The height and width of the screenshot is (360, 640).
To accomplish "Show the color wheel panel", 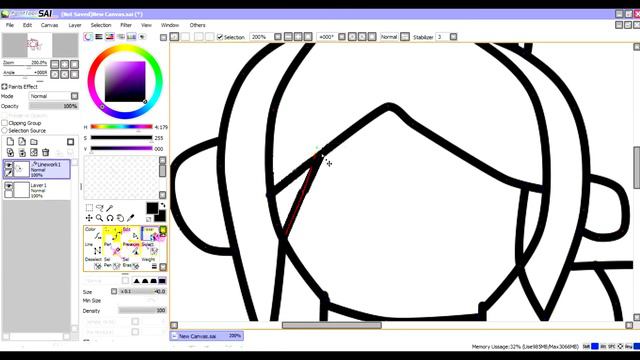I will click(x=88, y=37).
